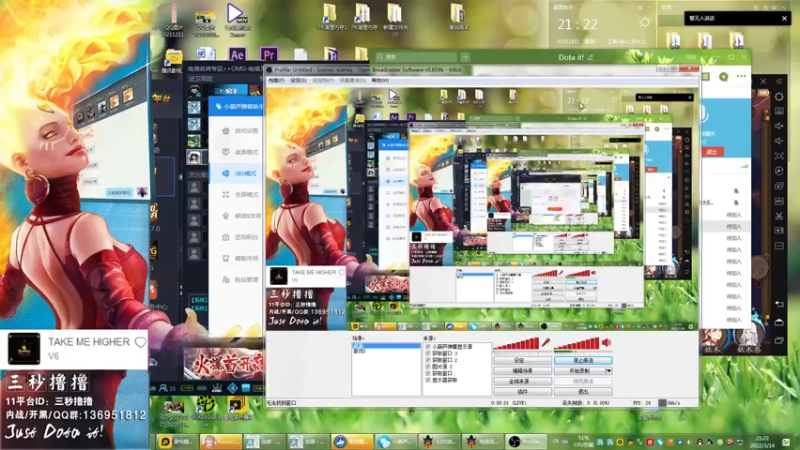Click the 设定 button in main OBS controls
800x450 pixels.
pos(522,360)
